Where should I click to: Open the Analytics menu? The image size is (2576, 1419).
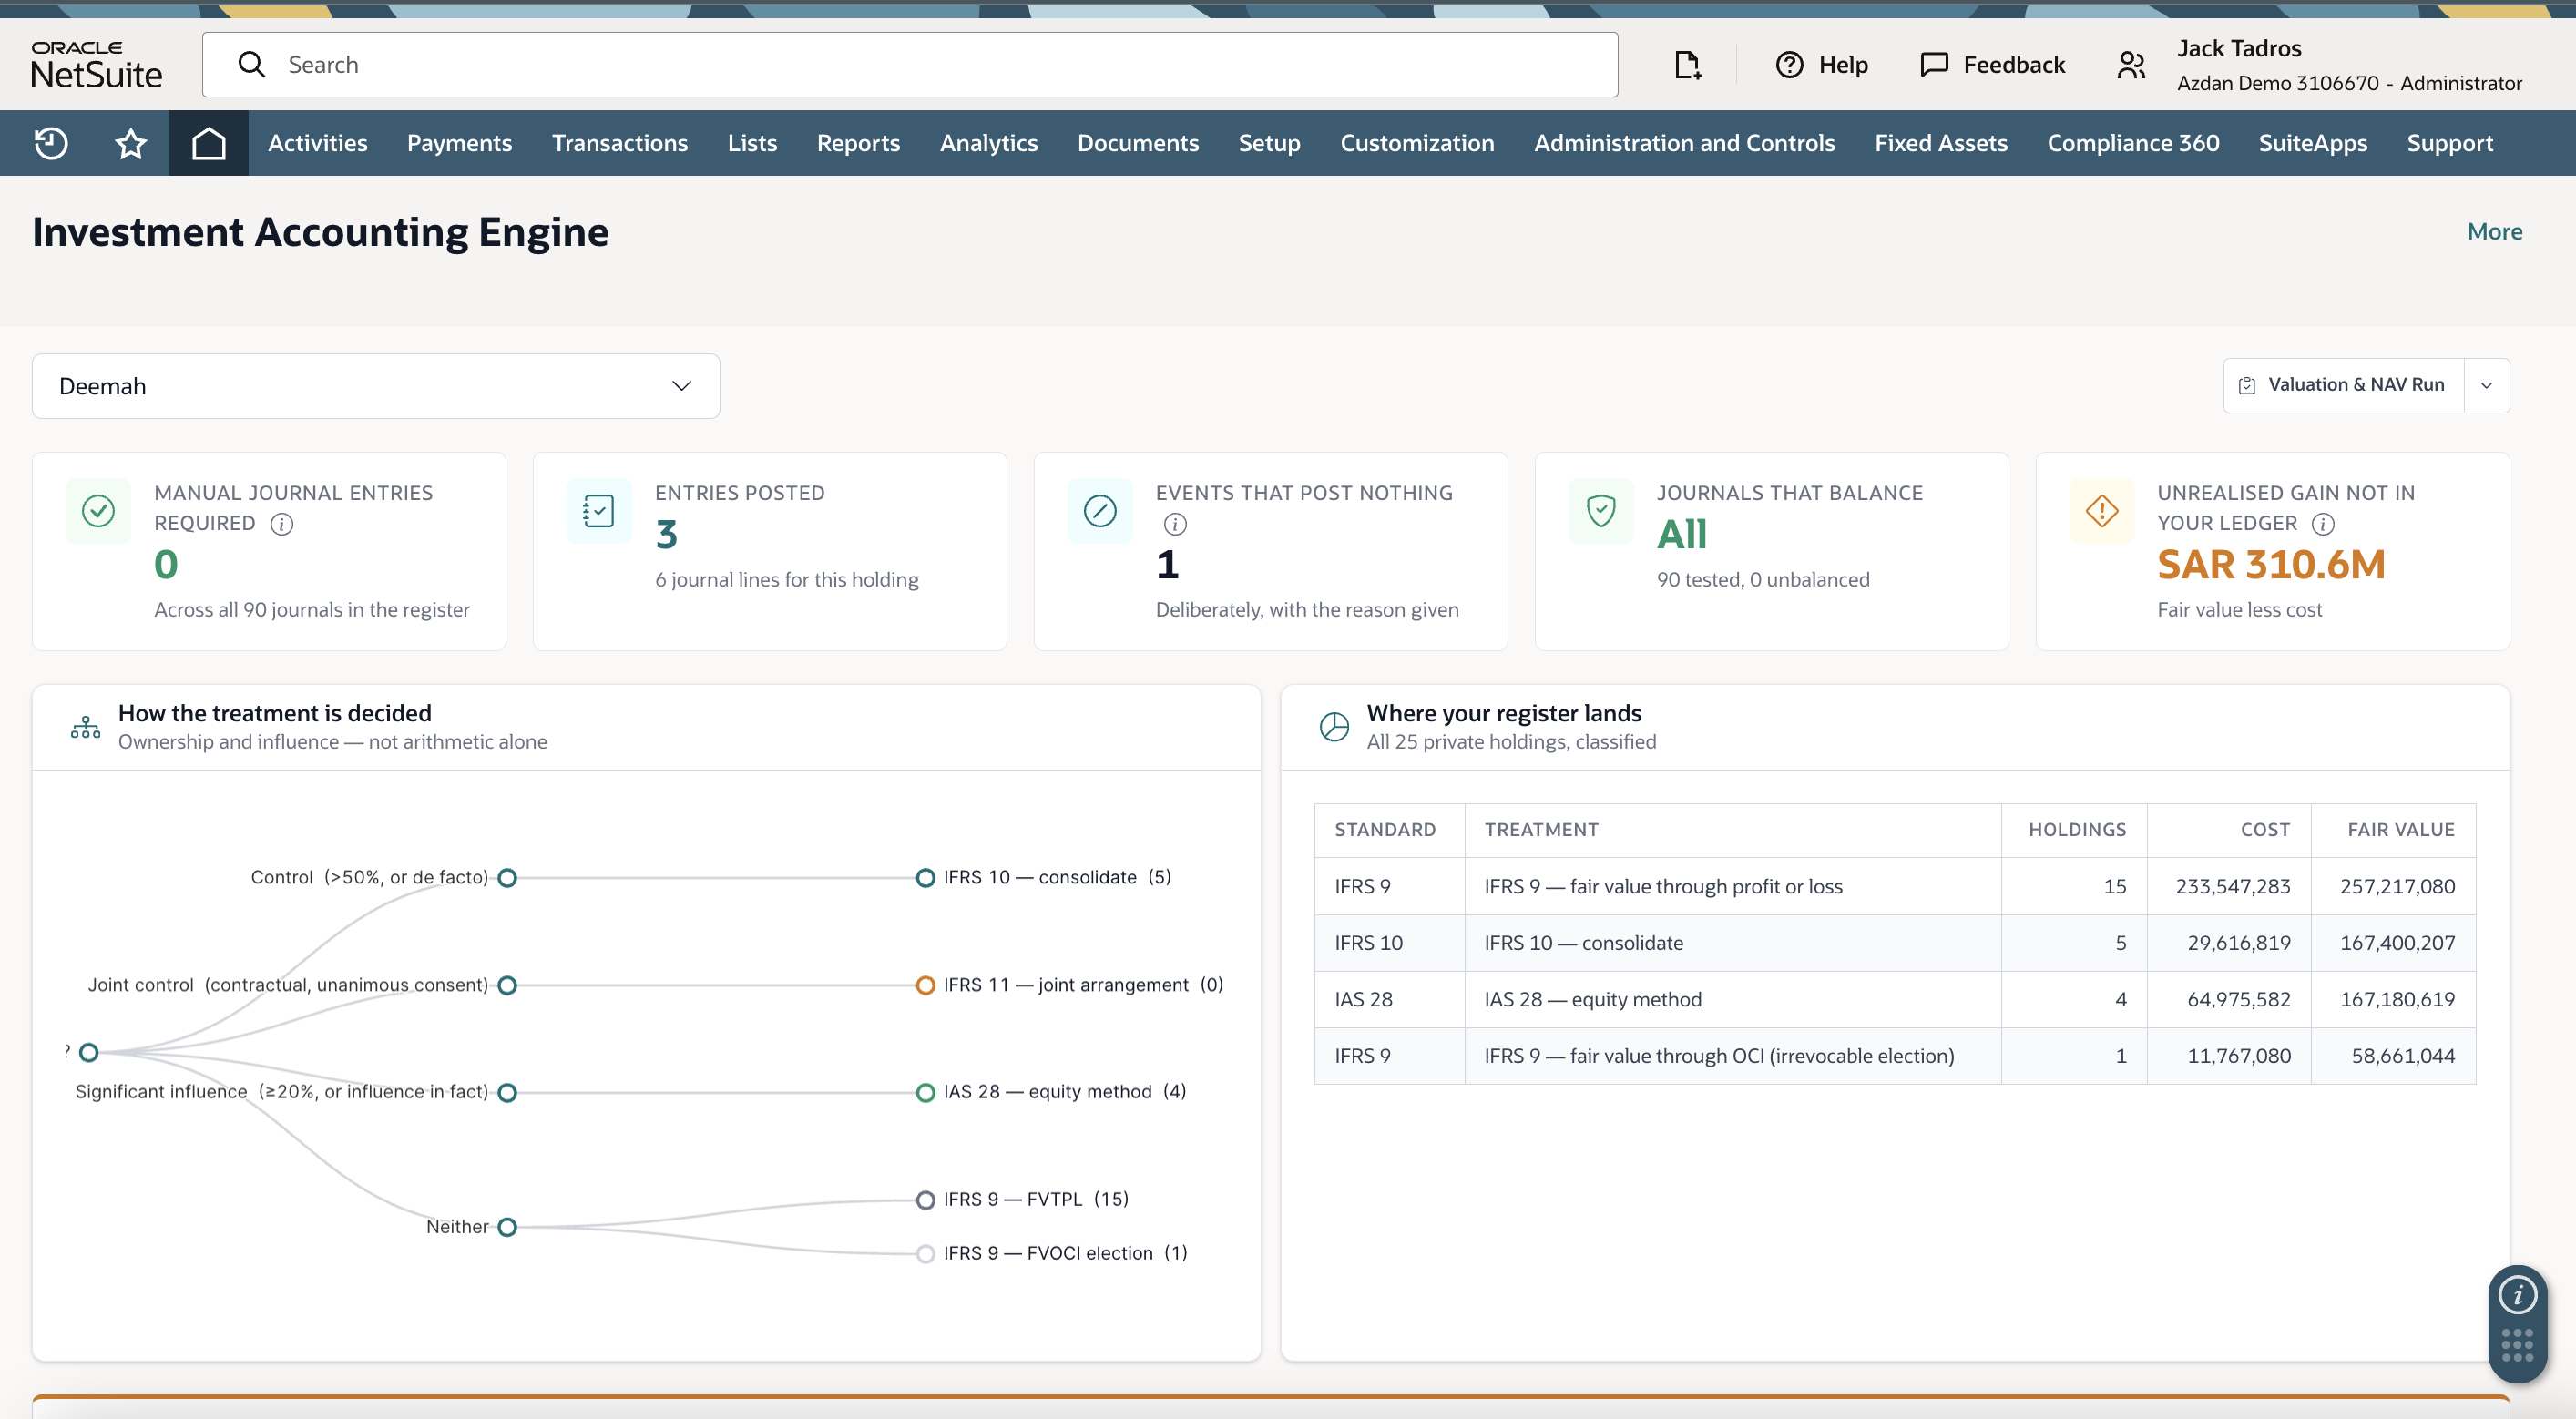[x=988, y=143]
